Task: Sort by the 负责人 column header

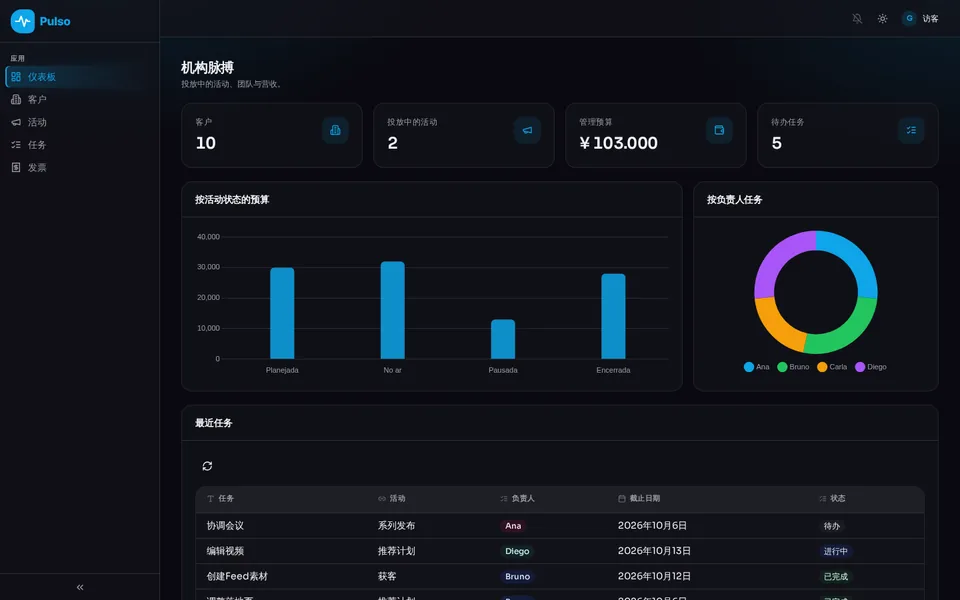Action: [517, 498]
